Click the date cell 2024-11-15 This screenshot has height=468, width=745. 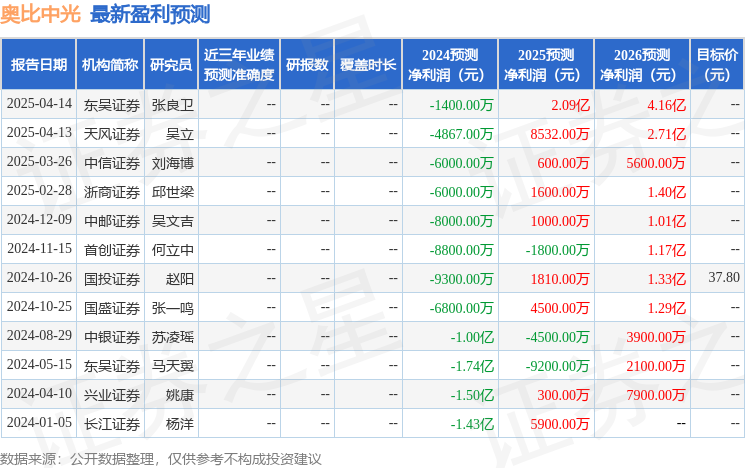(x=39, y=249)
